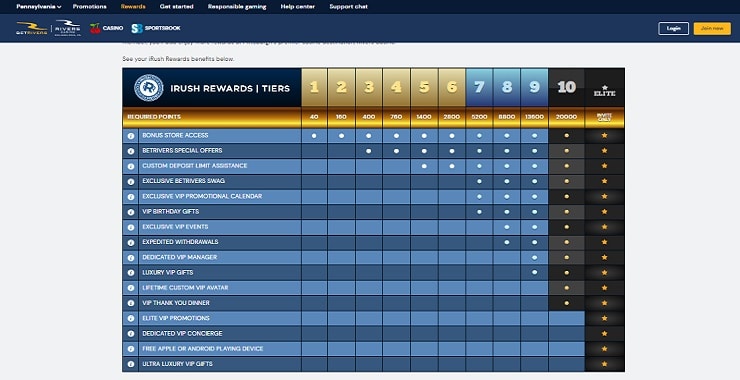Image resolution: width=740 pixels, height=380 pixels.
Task: Show info for Ultra Luxury VIP Gifts
Action: coord(131,364)
